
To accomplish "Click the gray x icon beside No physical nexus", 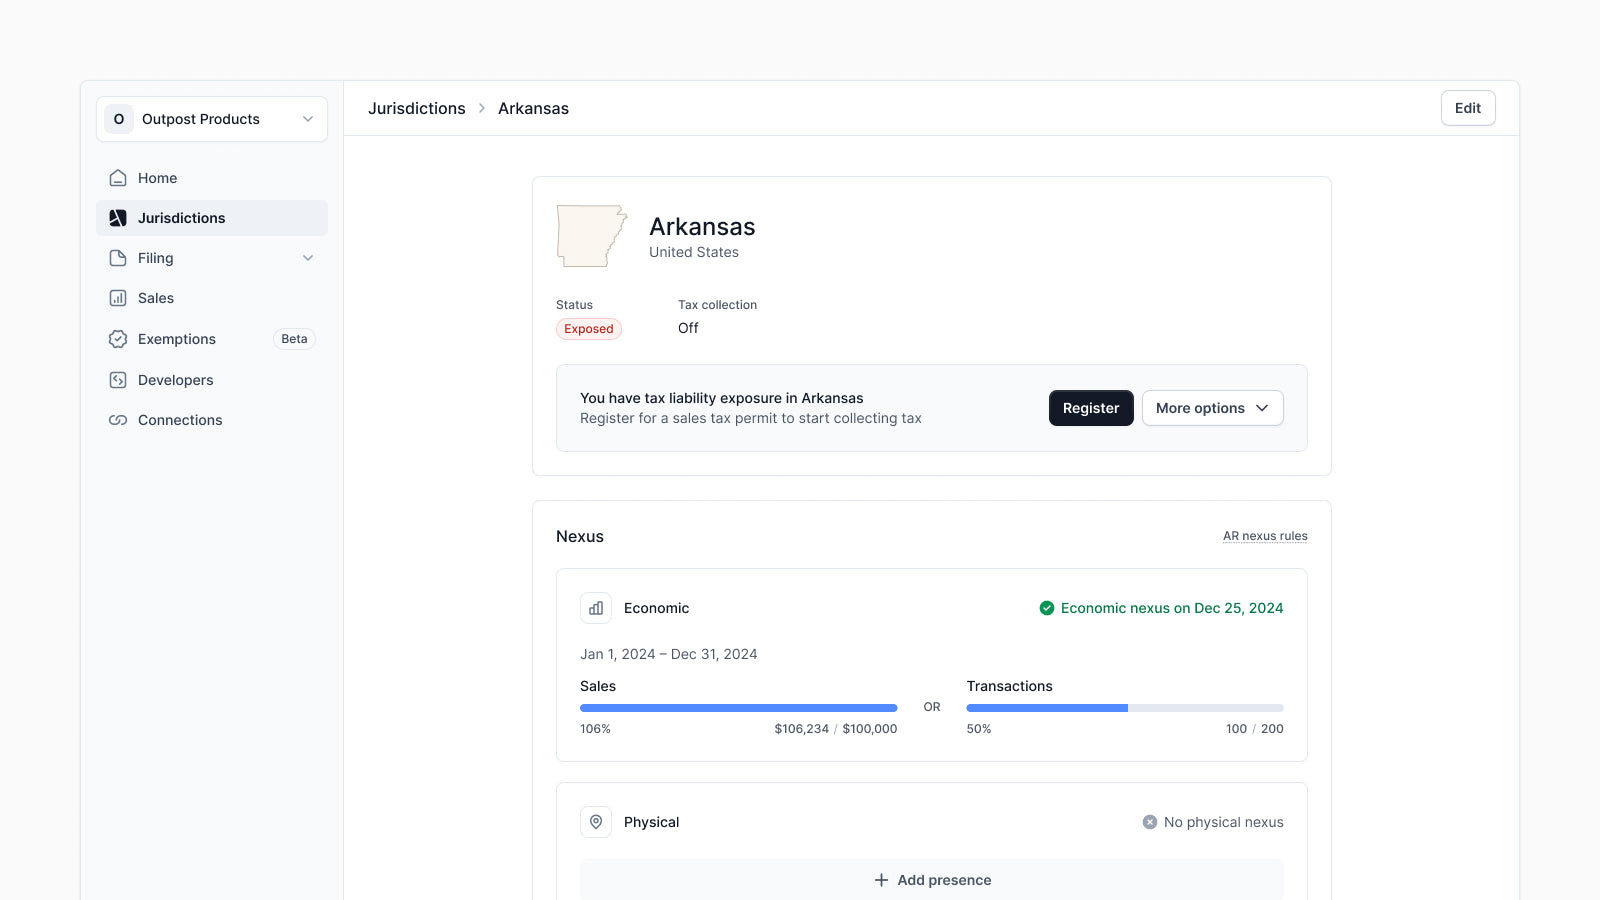I will [x=1150, y=822].
